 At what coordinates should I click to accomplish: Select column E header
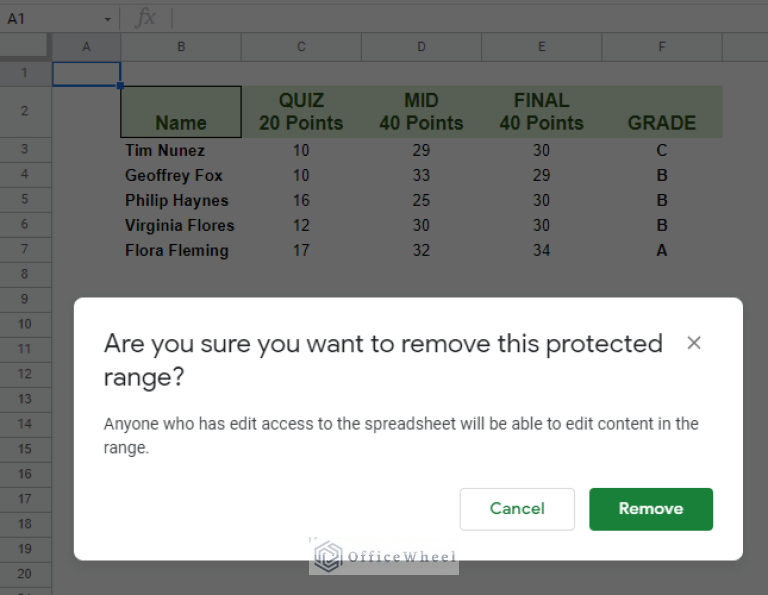click(541, 47)
